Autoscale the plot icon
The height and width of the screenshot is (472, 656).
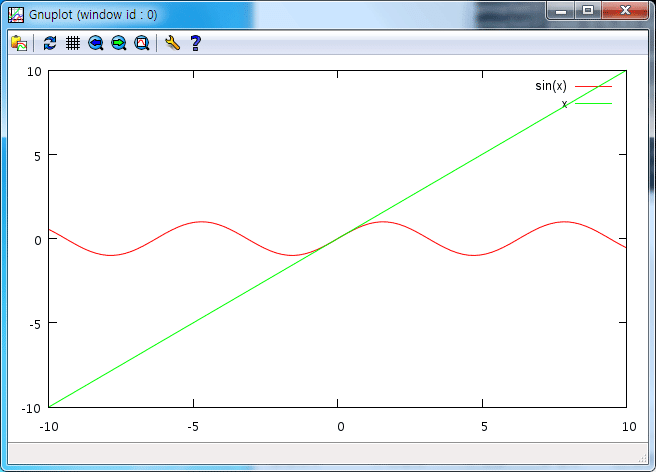point(142,43)
